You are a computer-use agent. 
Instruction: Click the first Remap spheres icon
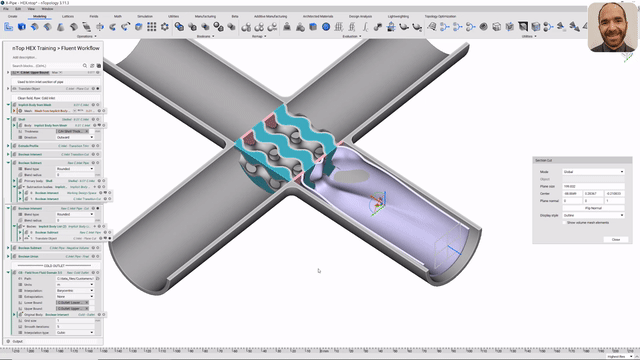coord(246,27)
